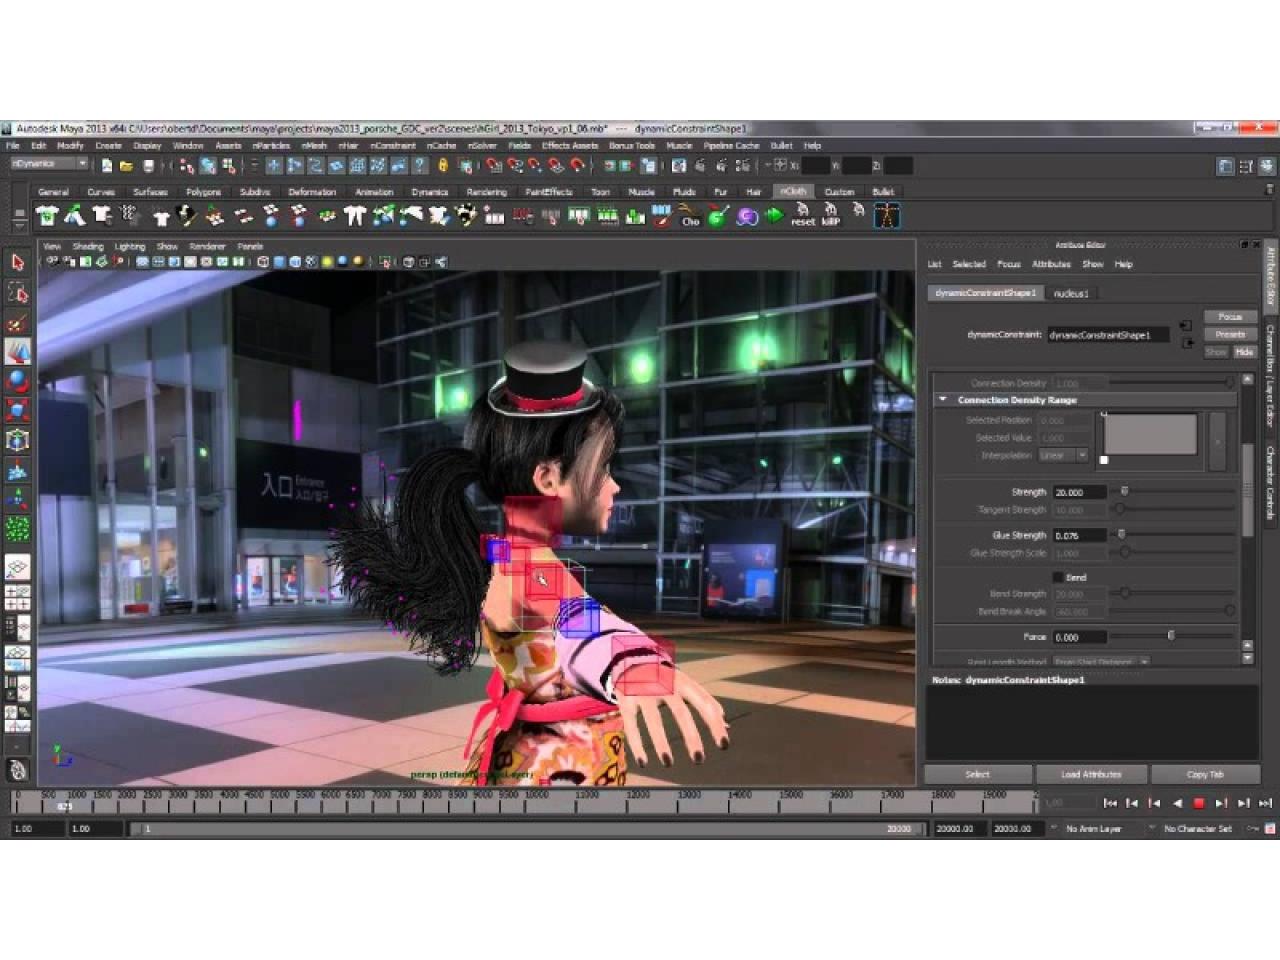
Task: Click the Presets button
Action: click(x=1230, y=335)
